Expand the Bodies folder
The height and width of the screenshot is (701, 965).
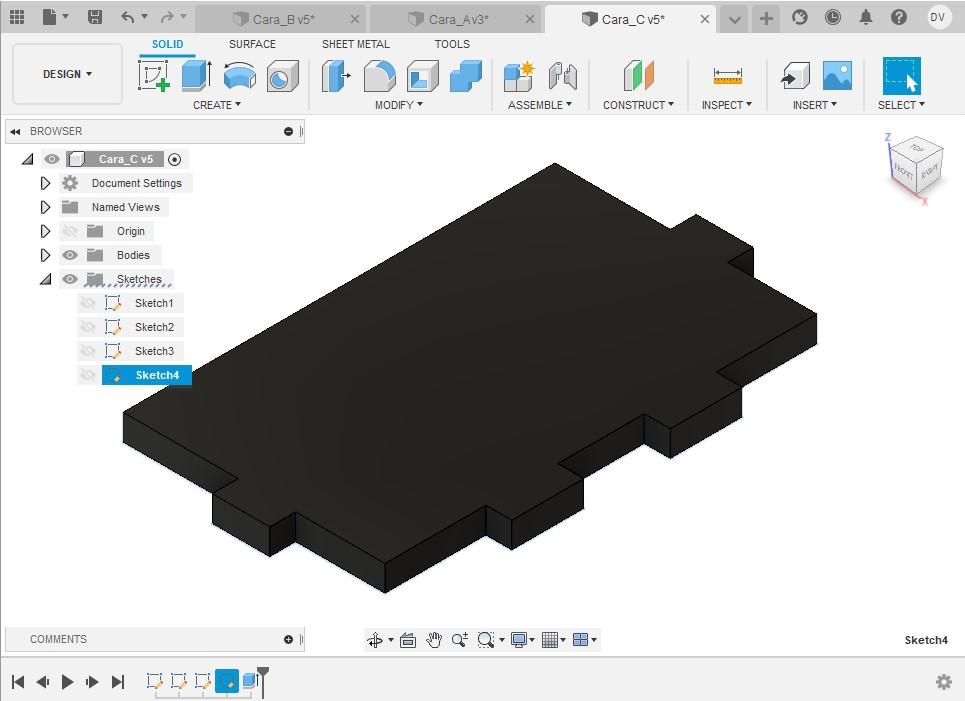pyautogui.click(x=45, y=255)
